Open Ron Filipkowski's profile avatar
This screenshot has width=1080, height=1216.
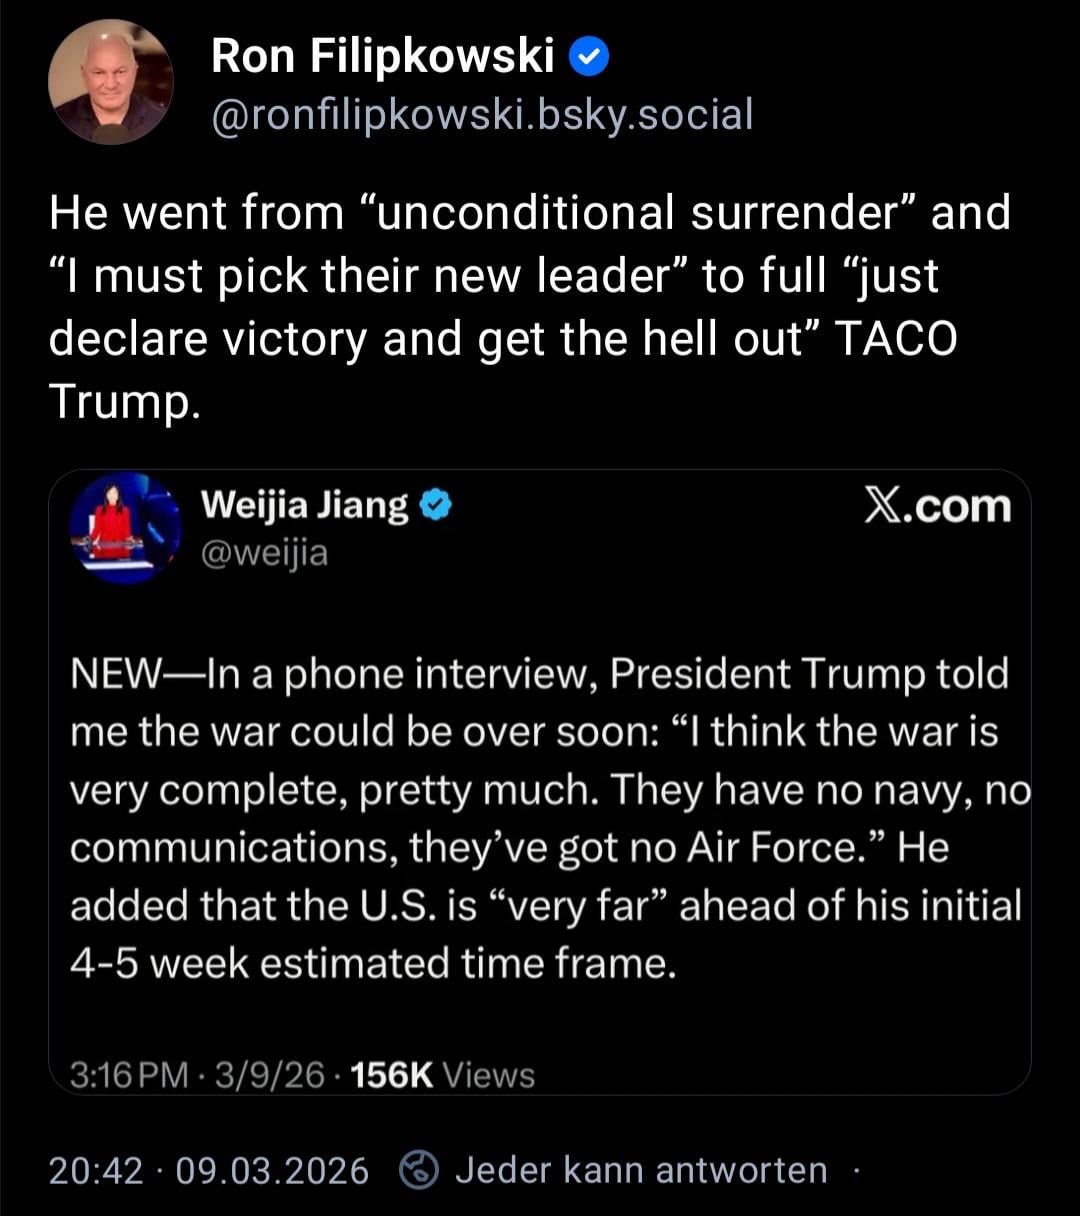(111, 82)
